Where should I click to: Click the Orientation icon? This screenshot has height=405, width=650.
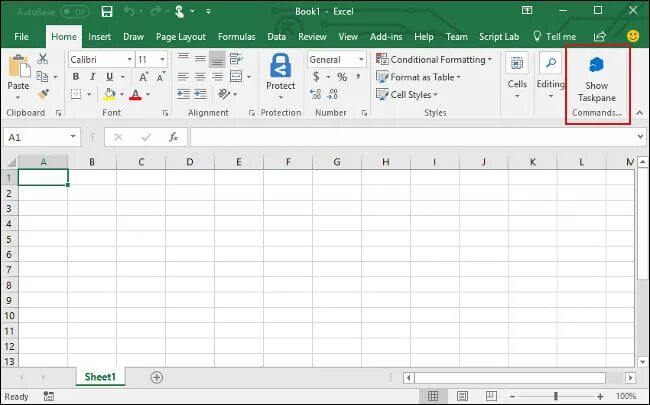click(224, 94)
